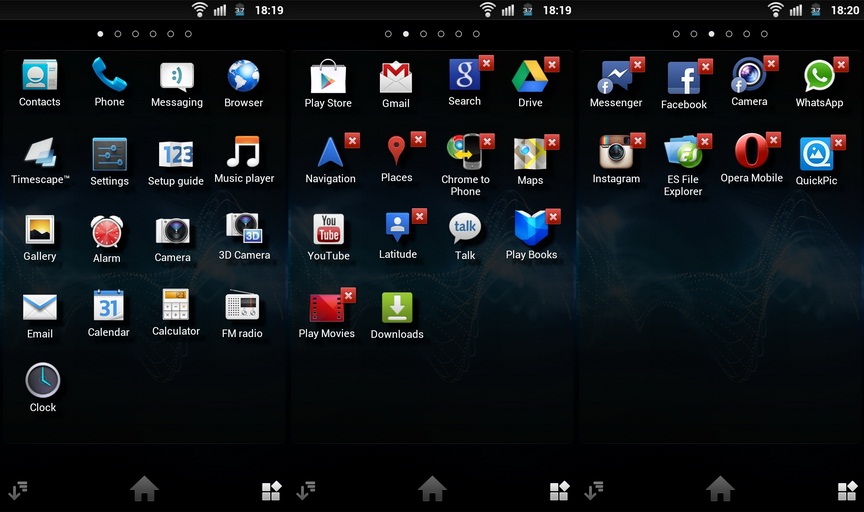Launch the Setup guide app
The width and height of the screenshot is (864, 512).
click(x=176, y=154)
